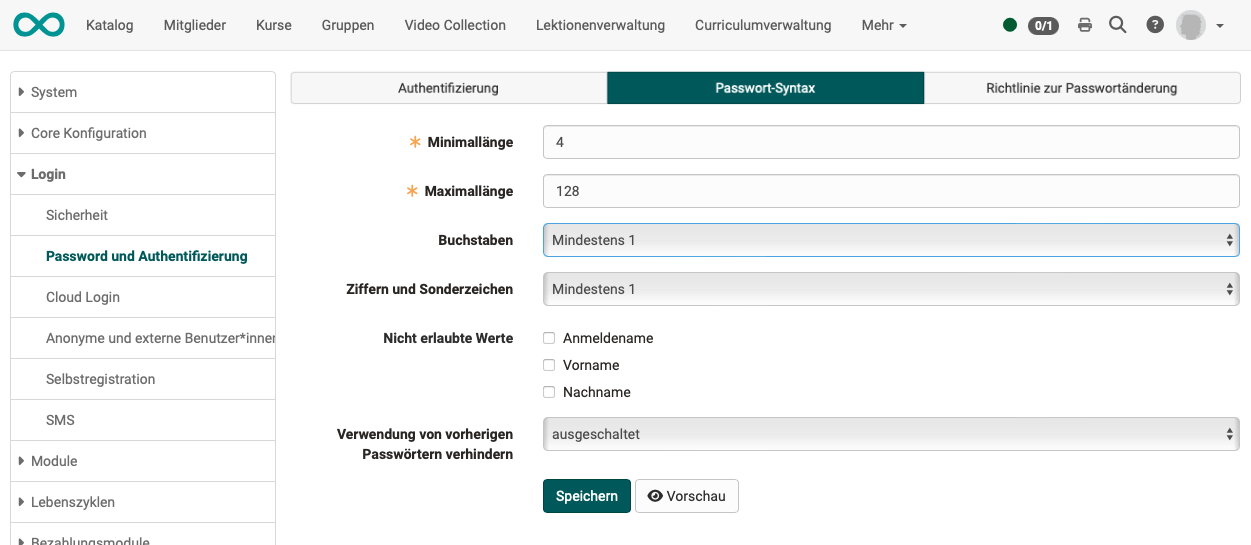1251x545 pixels.
Task: Click the Vorschau preview button
Action: (x=687, y=496)
